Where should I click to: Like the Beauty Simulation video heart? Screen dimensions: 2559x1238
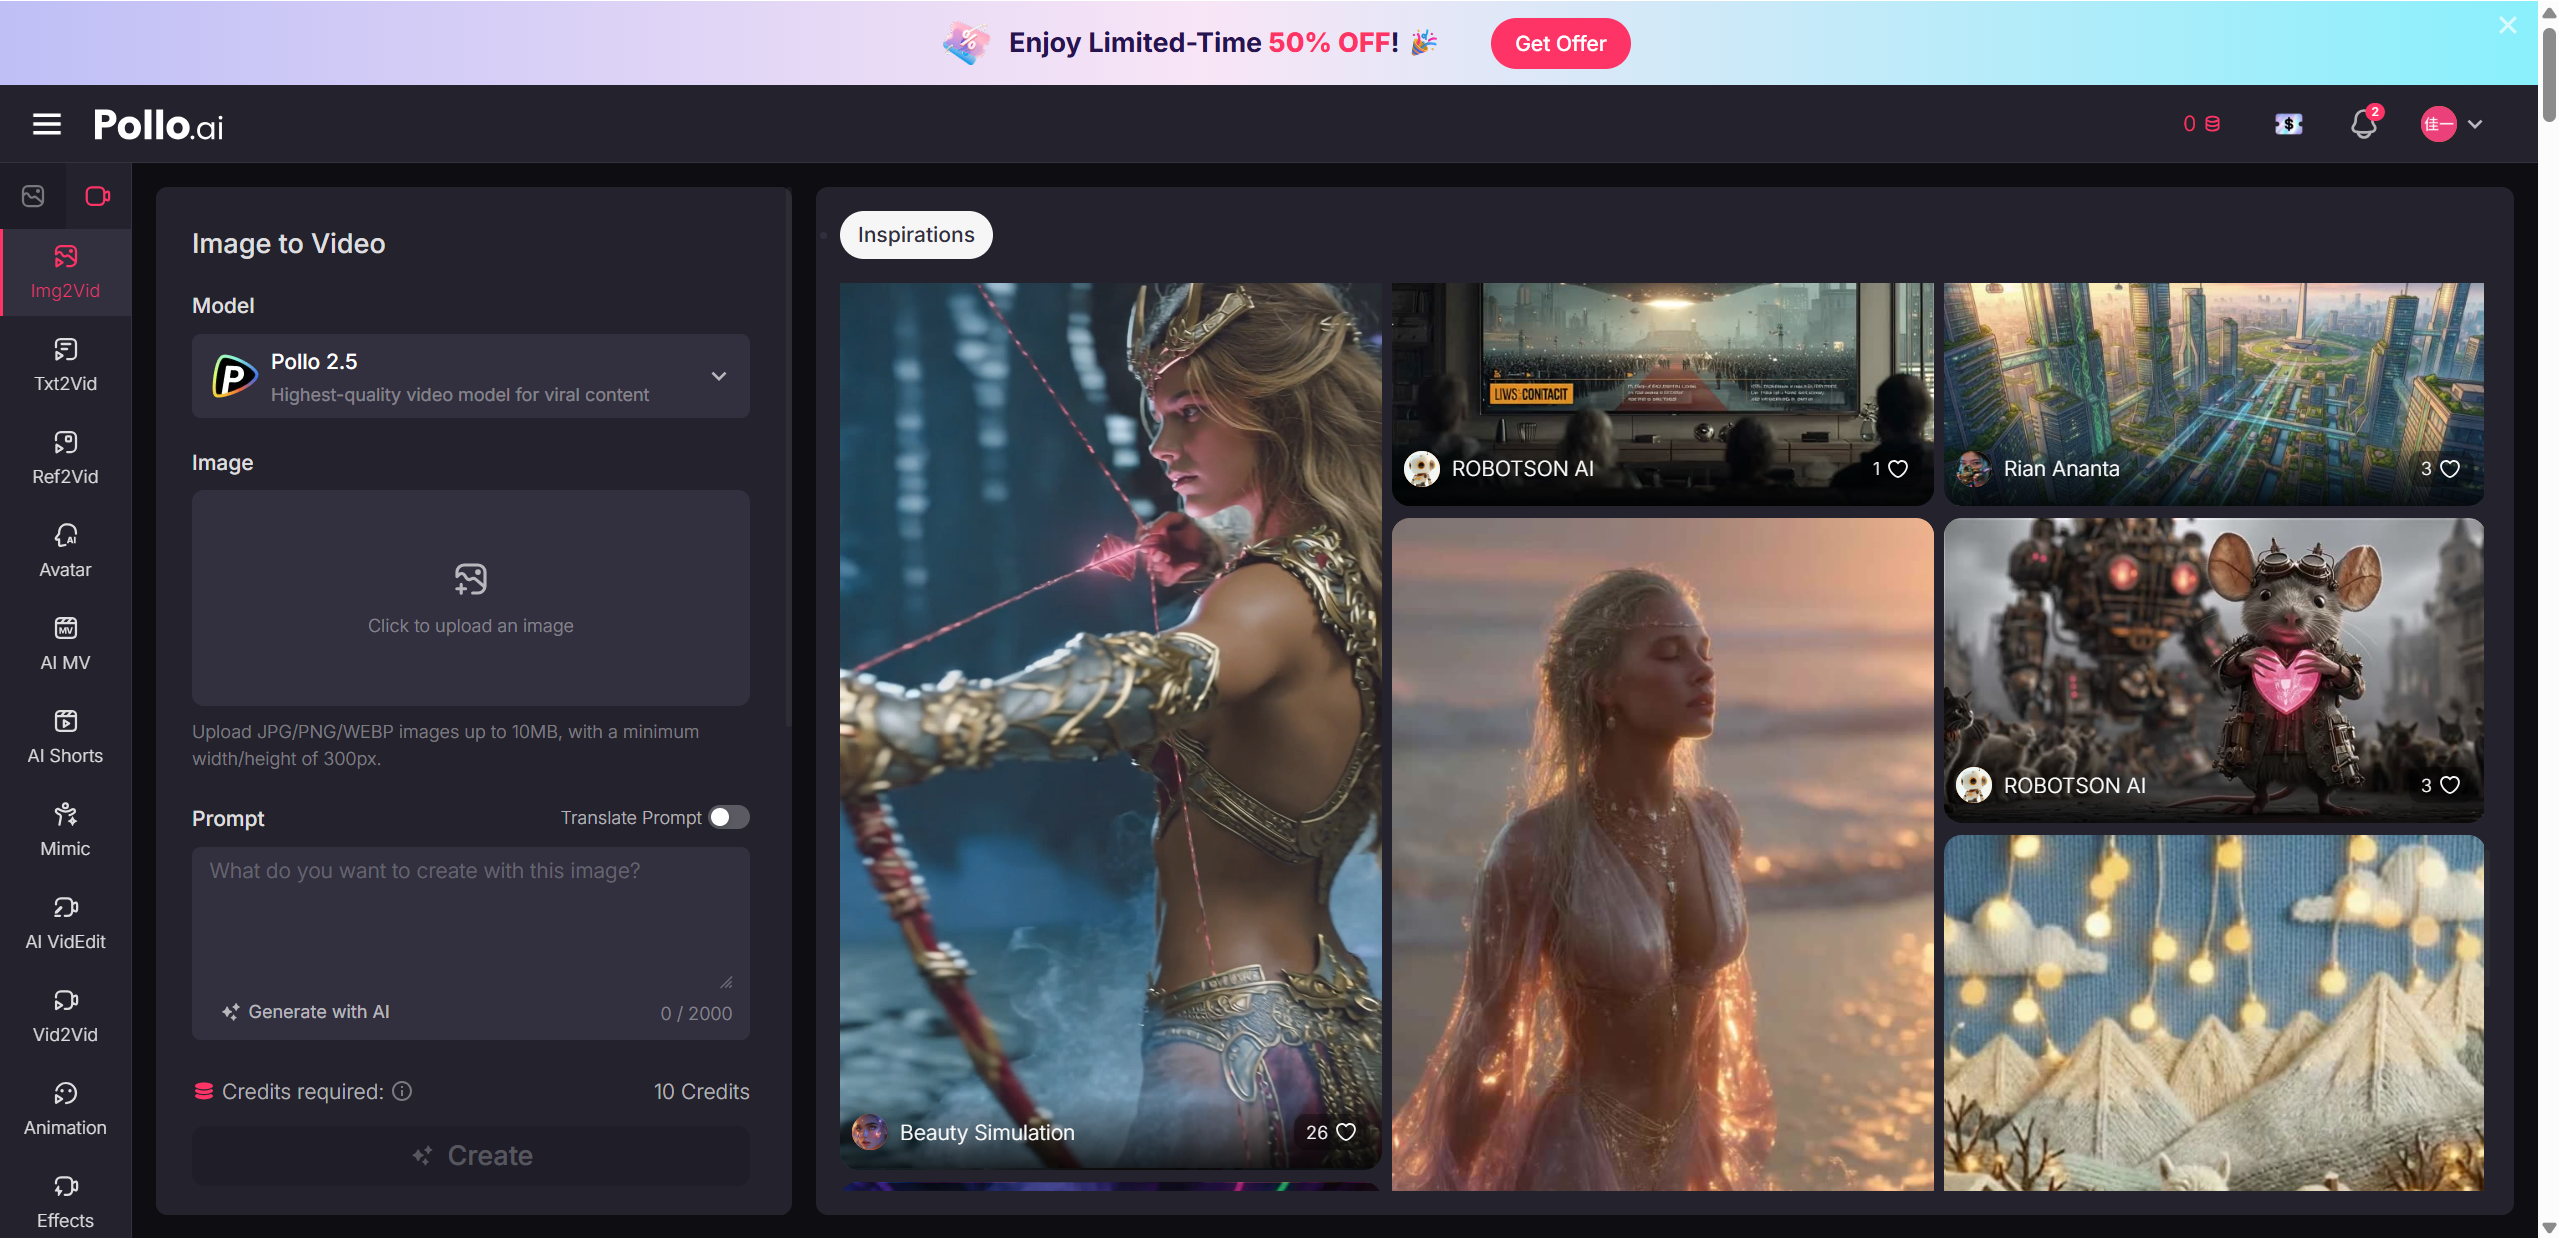[1346, 1132]
